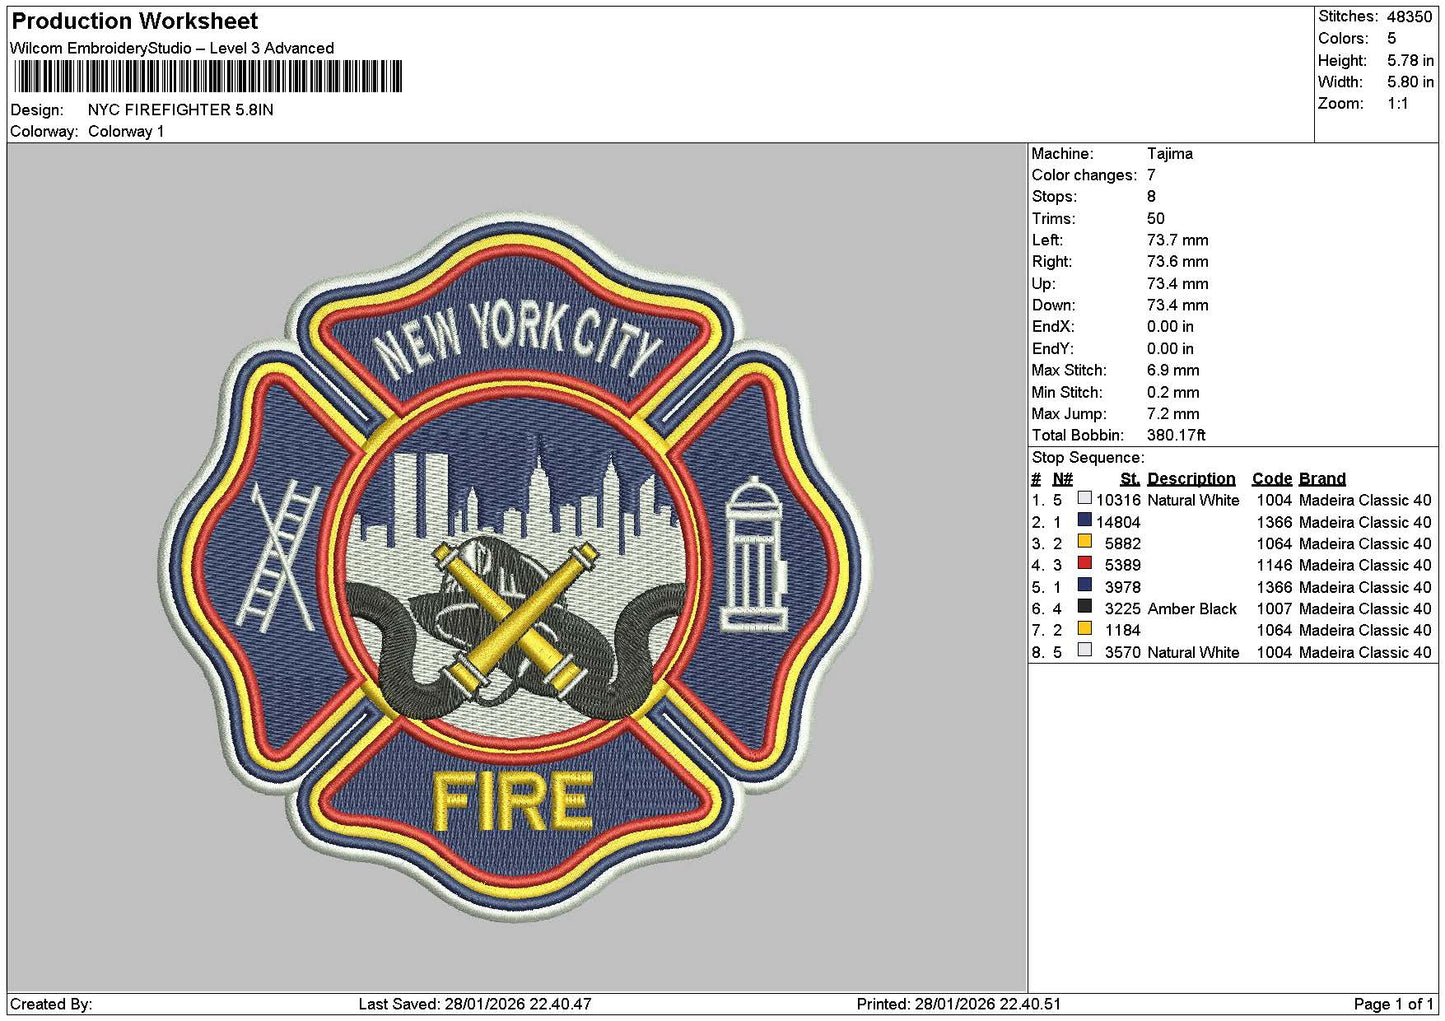This screenshot has height=1021, width=1445.
Task: Click the 'Stops:' label
Action: [x=1054, y=197]
